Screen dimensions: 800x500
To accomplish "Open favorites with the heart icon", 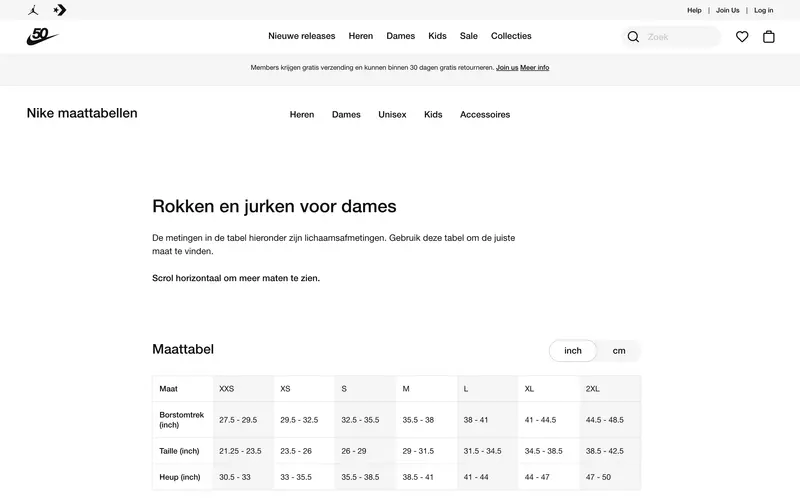I will pyautogui.click(x=742, y=37).
